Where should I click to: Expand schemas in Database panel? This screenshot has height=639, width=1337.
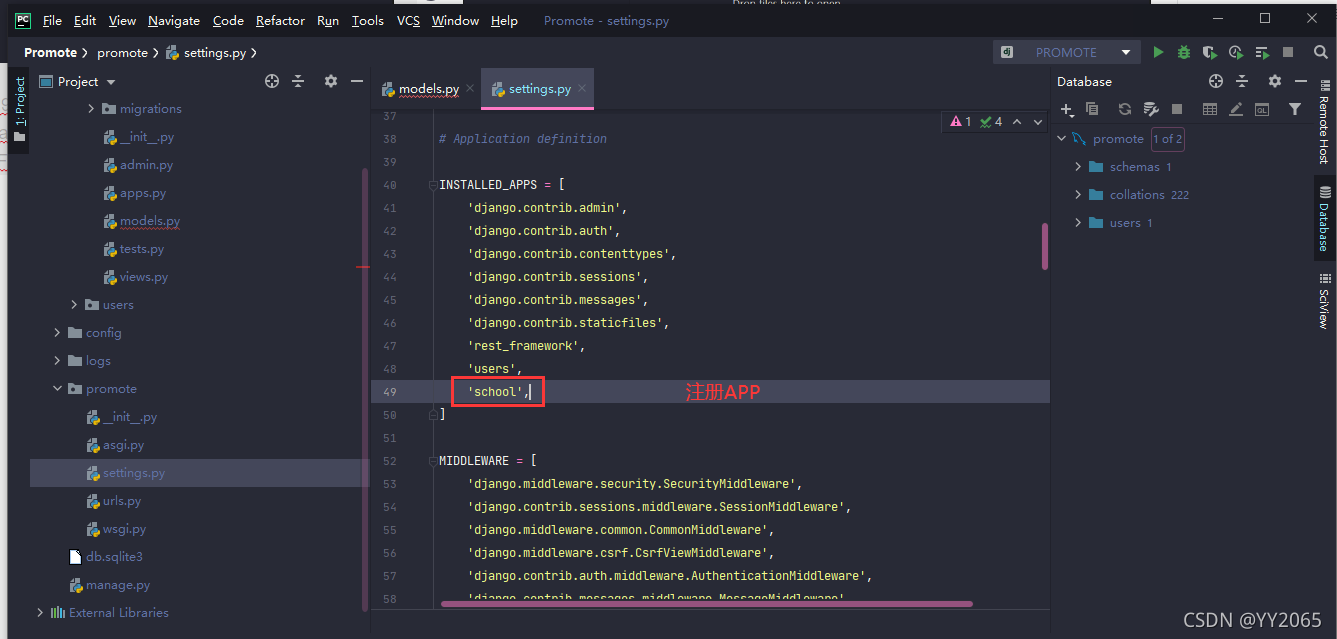pyautogui.click(x=1078, y=167)
